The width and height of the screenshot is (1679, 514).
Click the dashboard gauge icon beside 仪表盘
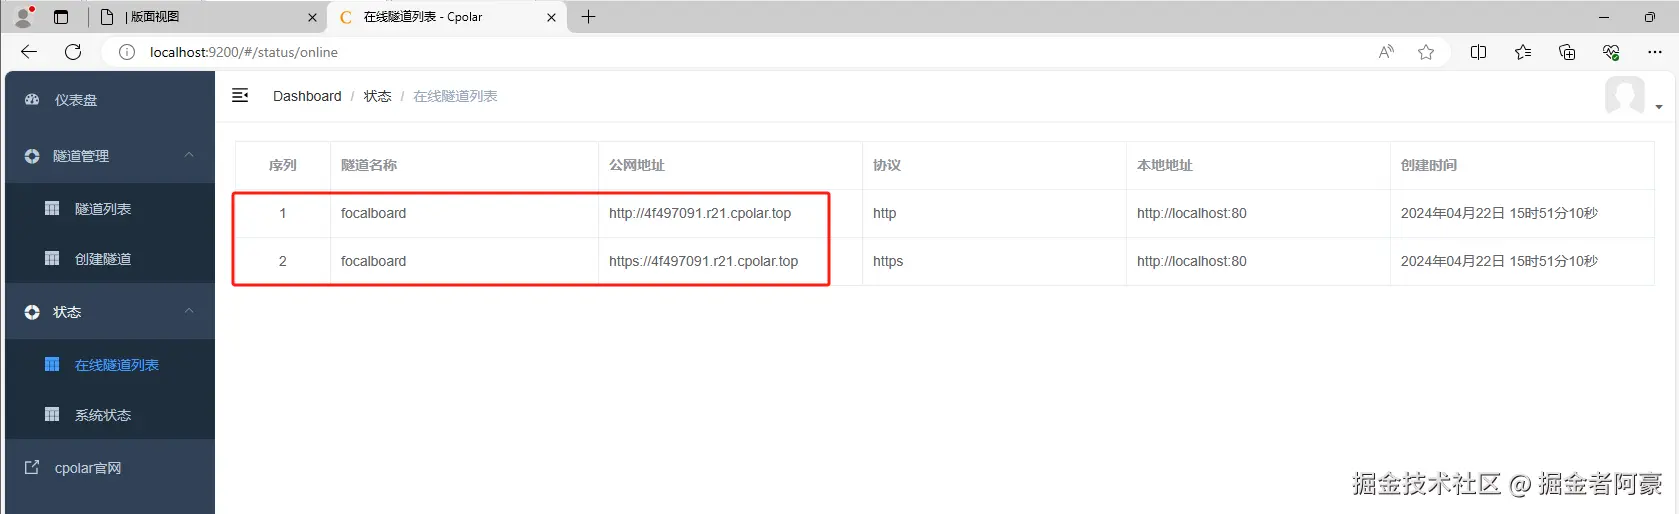[32, 100]
